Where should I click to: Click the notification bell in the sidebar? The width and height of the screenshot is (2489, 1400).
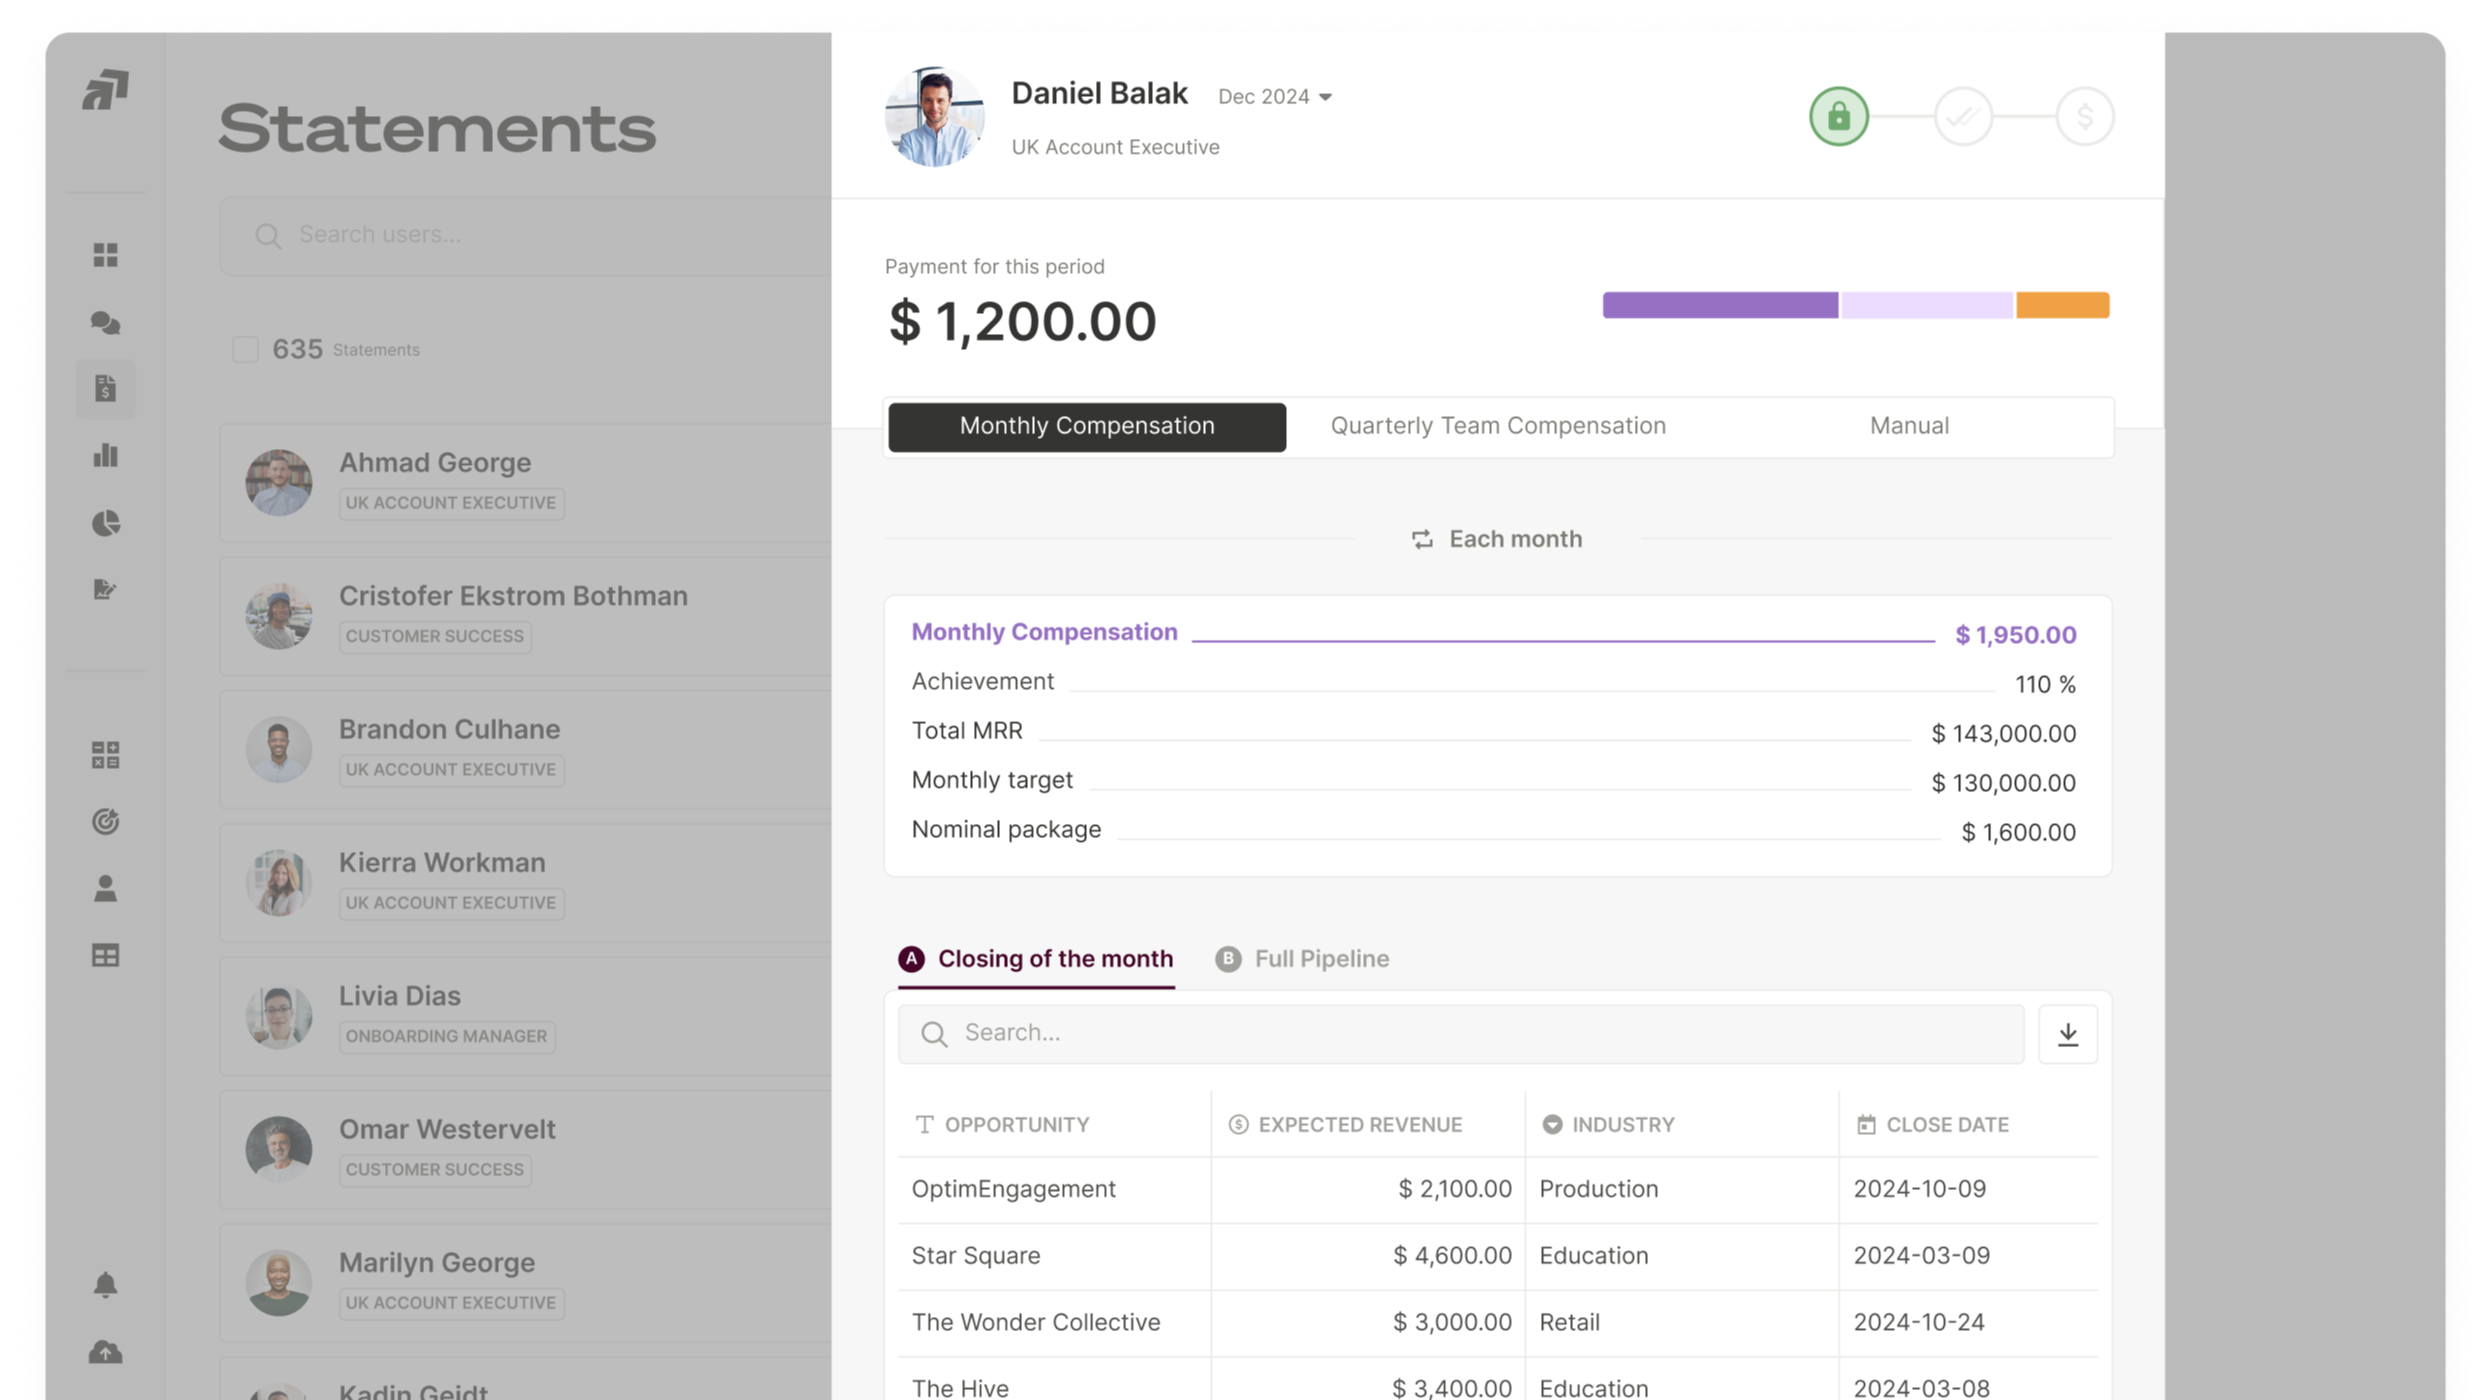[x=105, y=1284]
